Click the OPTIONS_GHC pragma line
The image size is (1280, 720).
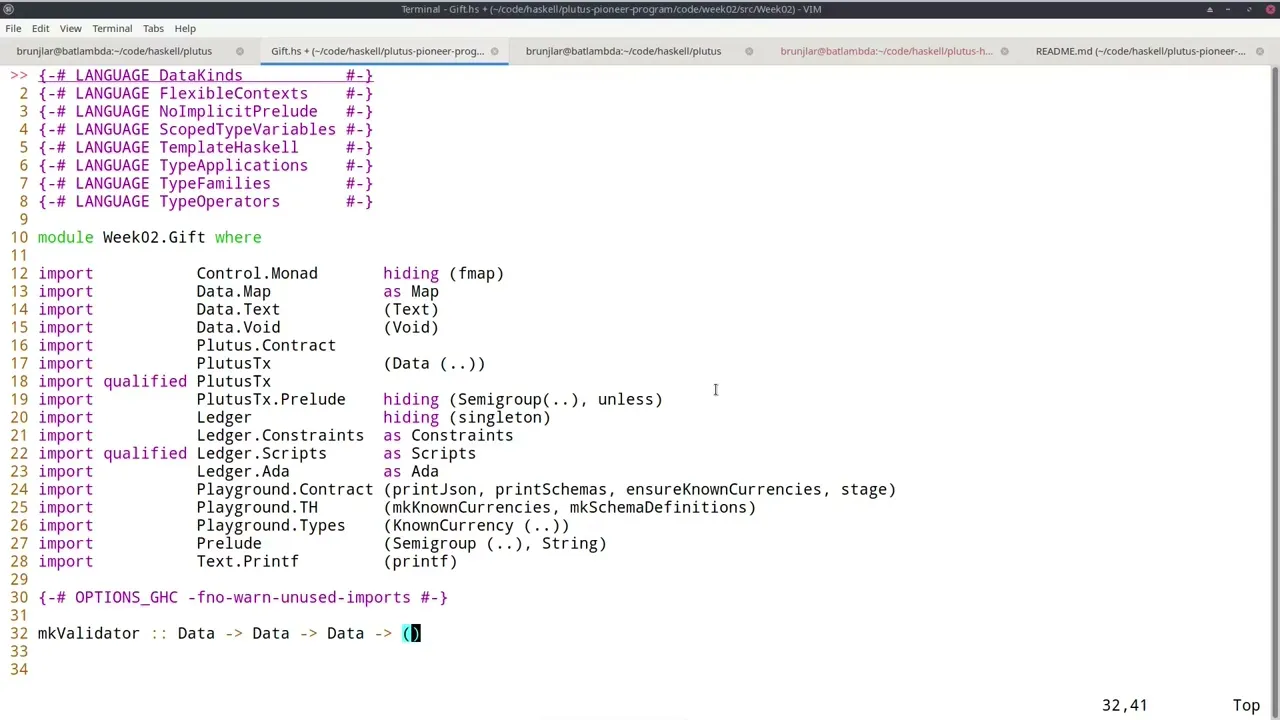tap(240, 597)
